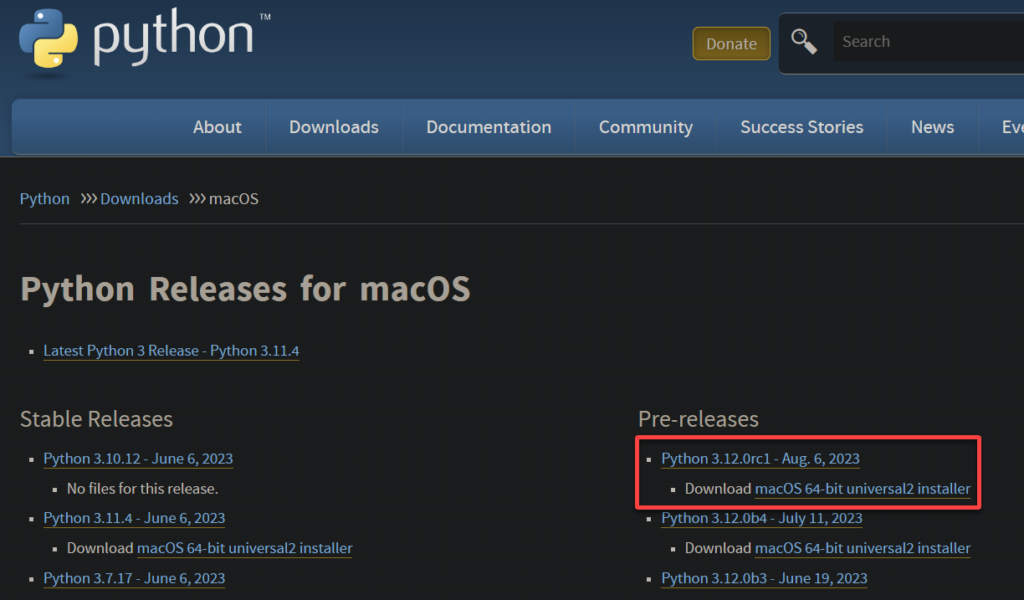The width and height of the screenshot is (1024, 600).
Task: Open the Python 3.11.4 release page
Action: 133,518
